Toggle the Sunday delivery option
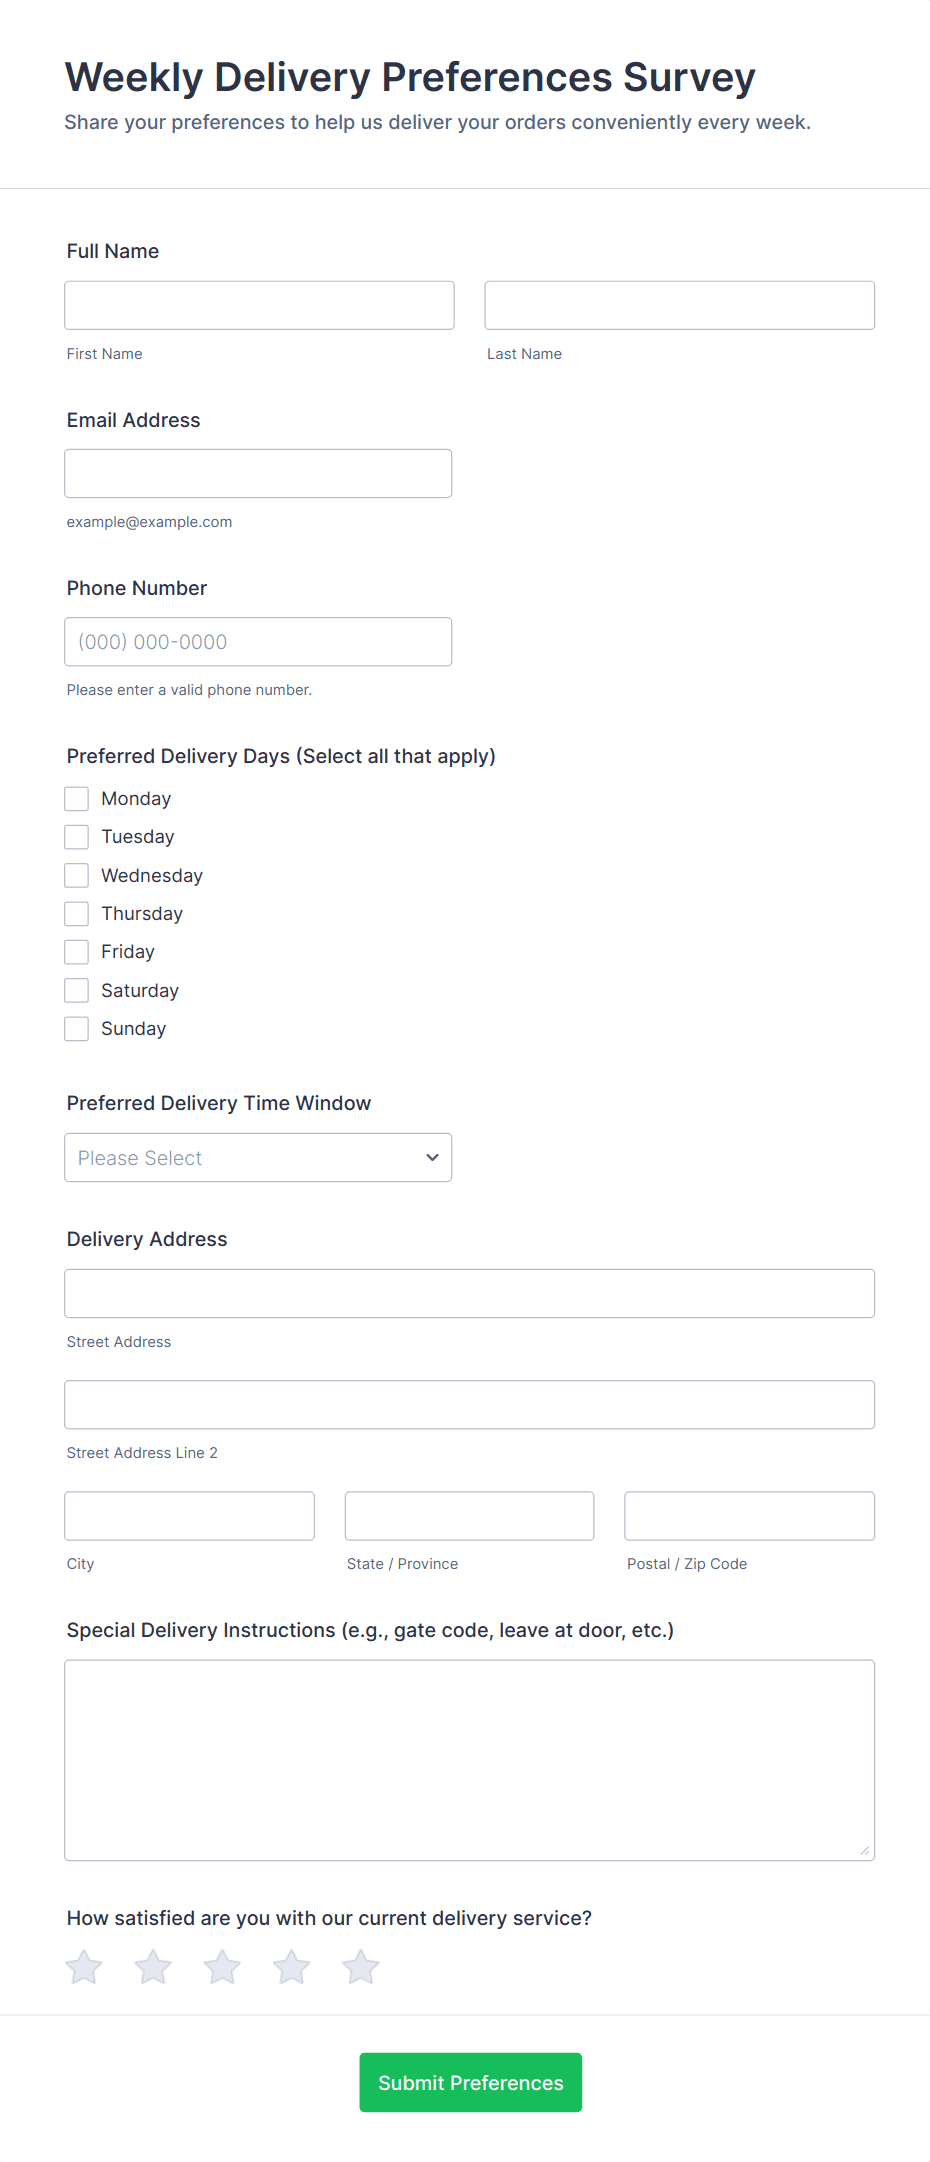This screenshot has width=930, height=2162. point(77,1029)
